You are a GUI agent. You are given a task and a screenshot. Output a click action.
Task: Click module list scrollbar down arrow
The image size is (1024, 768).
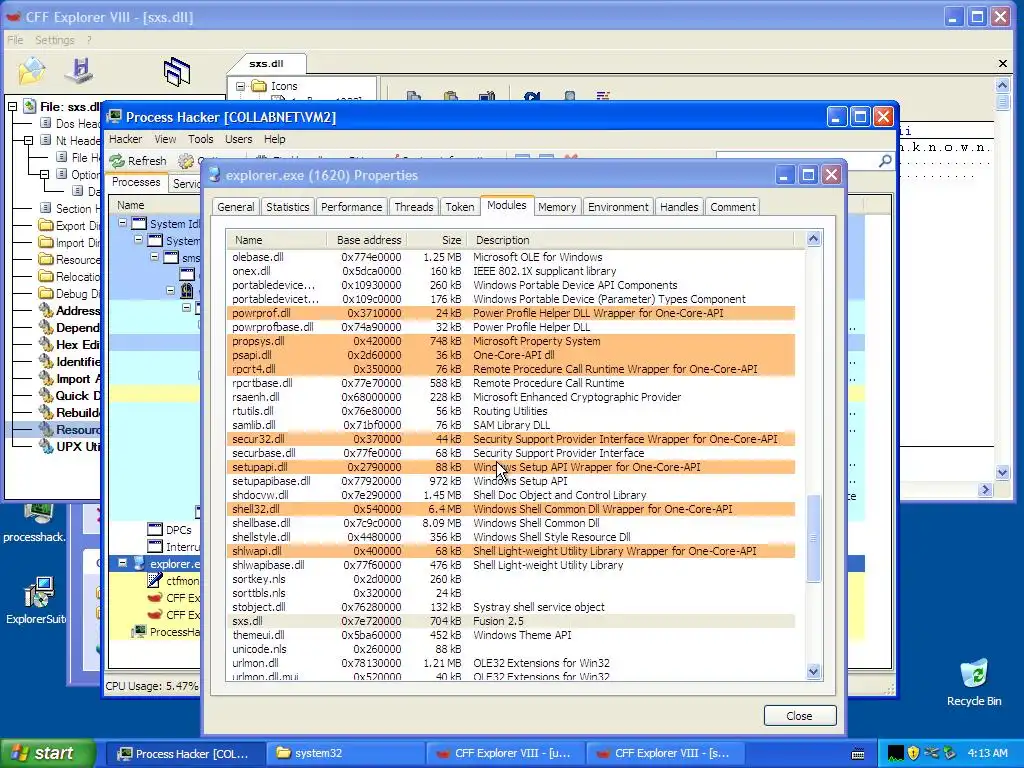coord(813,671)
